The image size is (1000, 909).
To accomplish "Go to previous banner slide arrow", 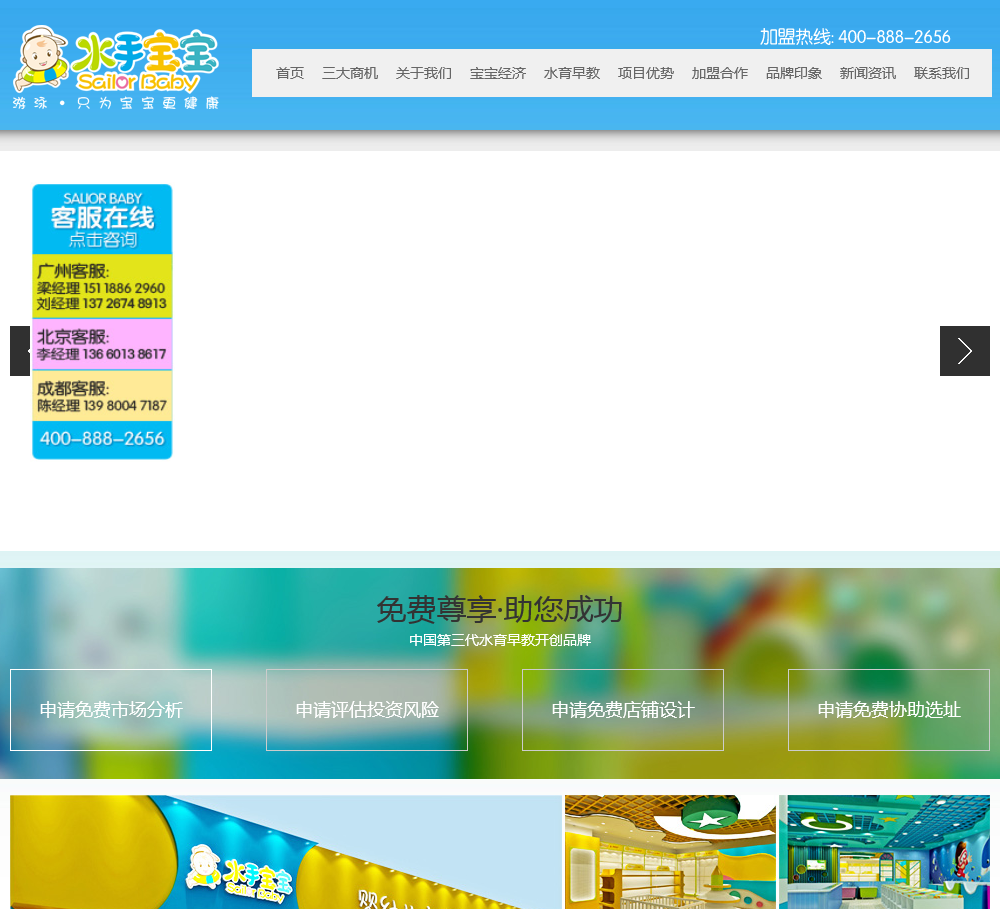I will [20, 351].
